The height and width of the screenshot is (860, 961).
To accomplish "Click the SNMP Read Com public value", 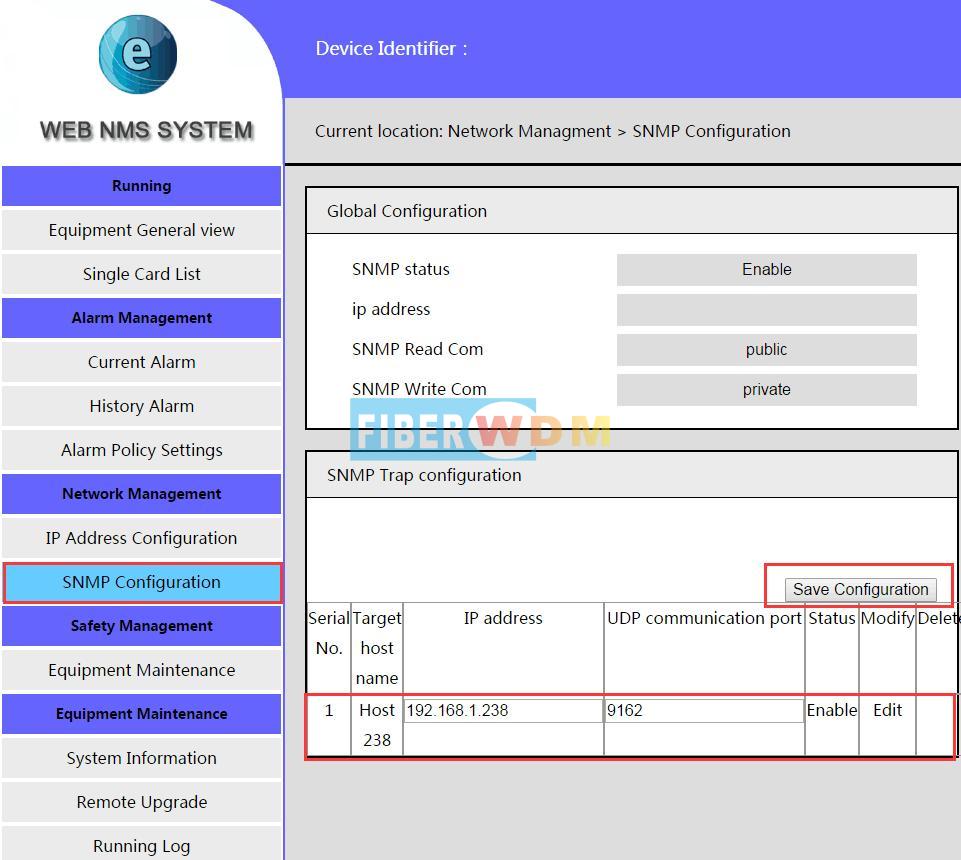I will (x=767, y=349).
